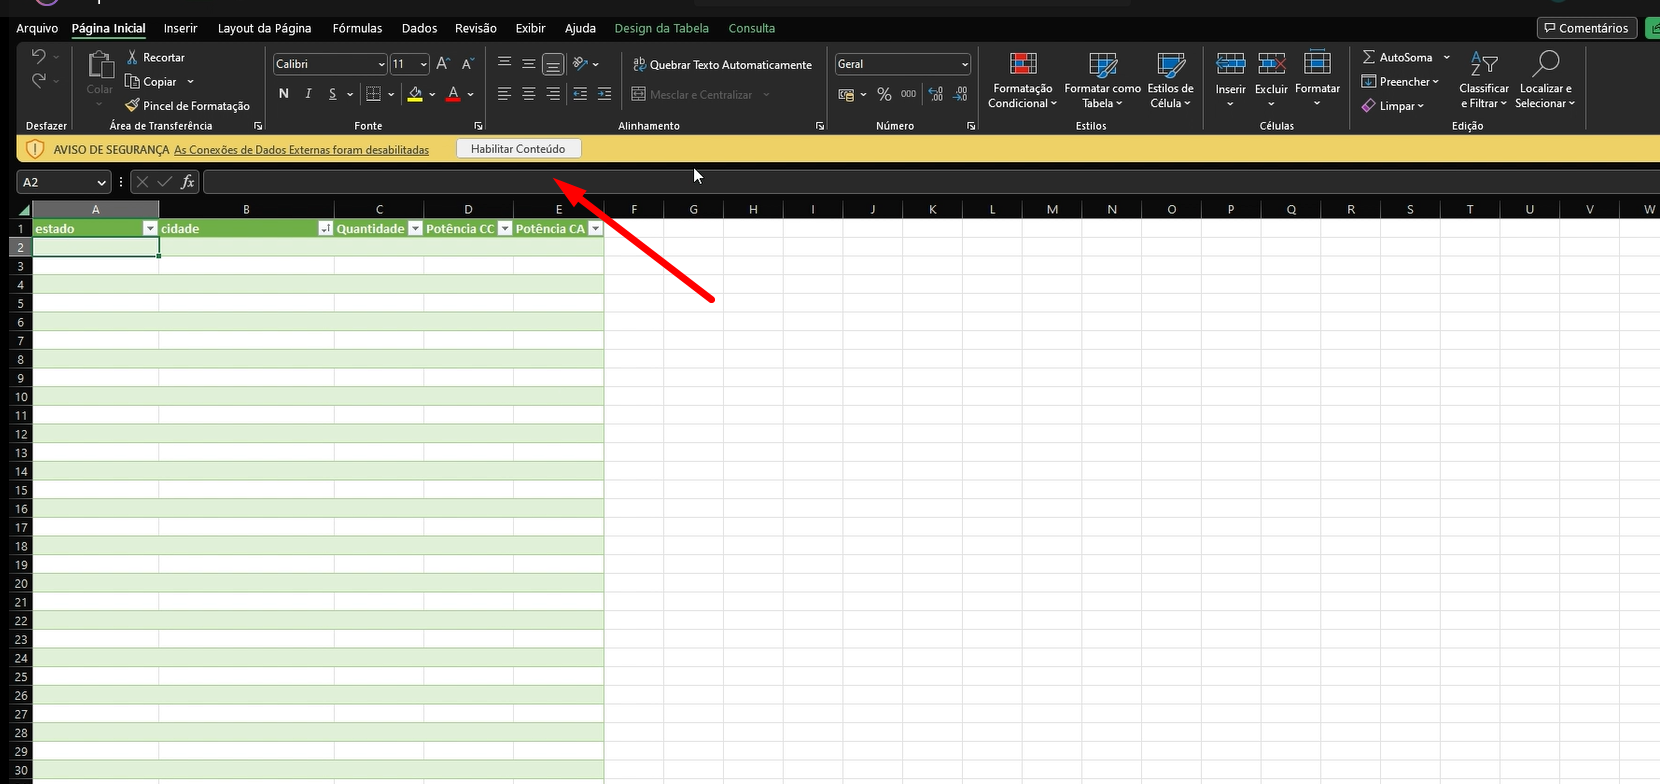Open the Fórmulas ribbon tab
The image size is (1660, 784).
(357, 28)
